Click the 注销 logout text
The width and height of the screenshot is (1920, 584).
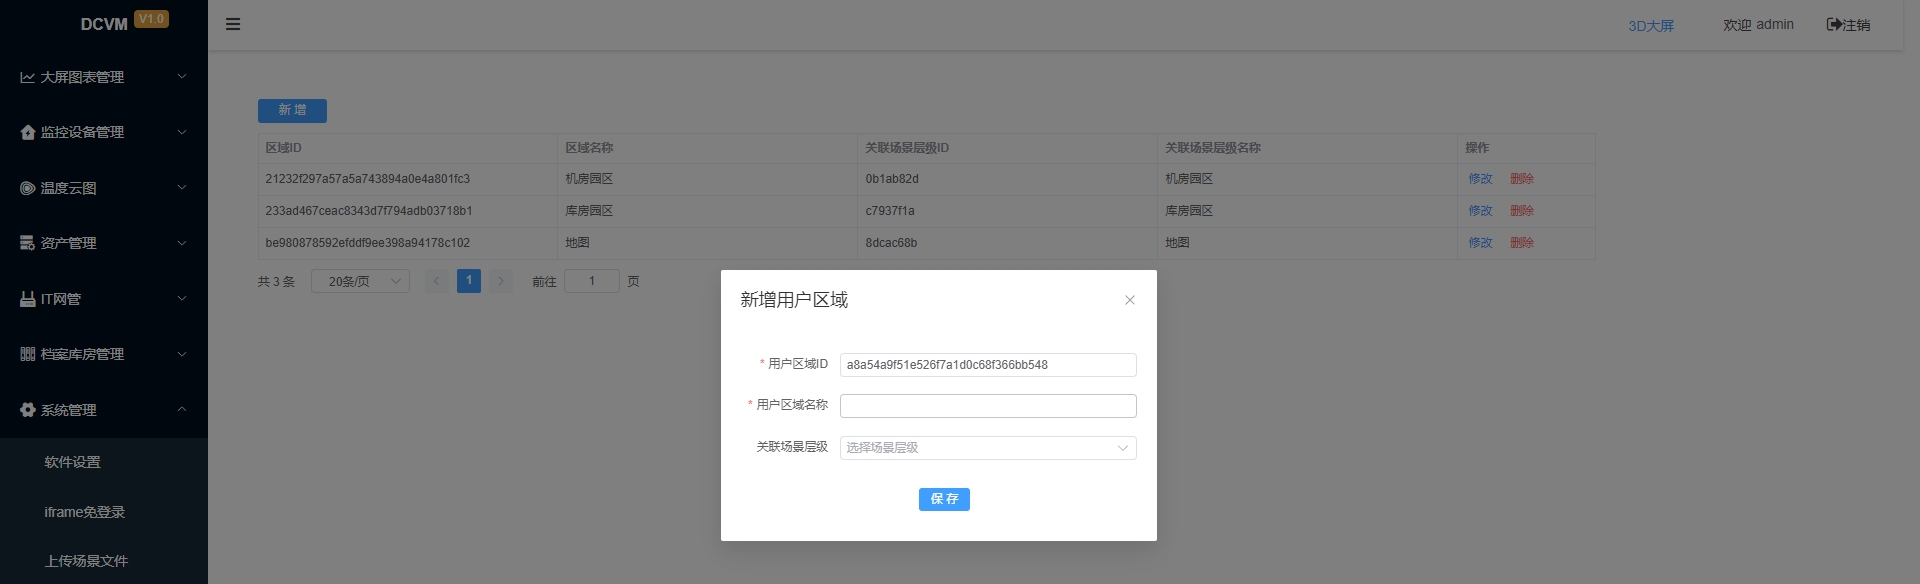1856,25
